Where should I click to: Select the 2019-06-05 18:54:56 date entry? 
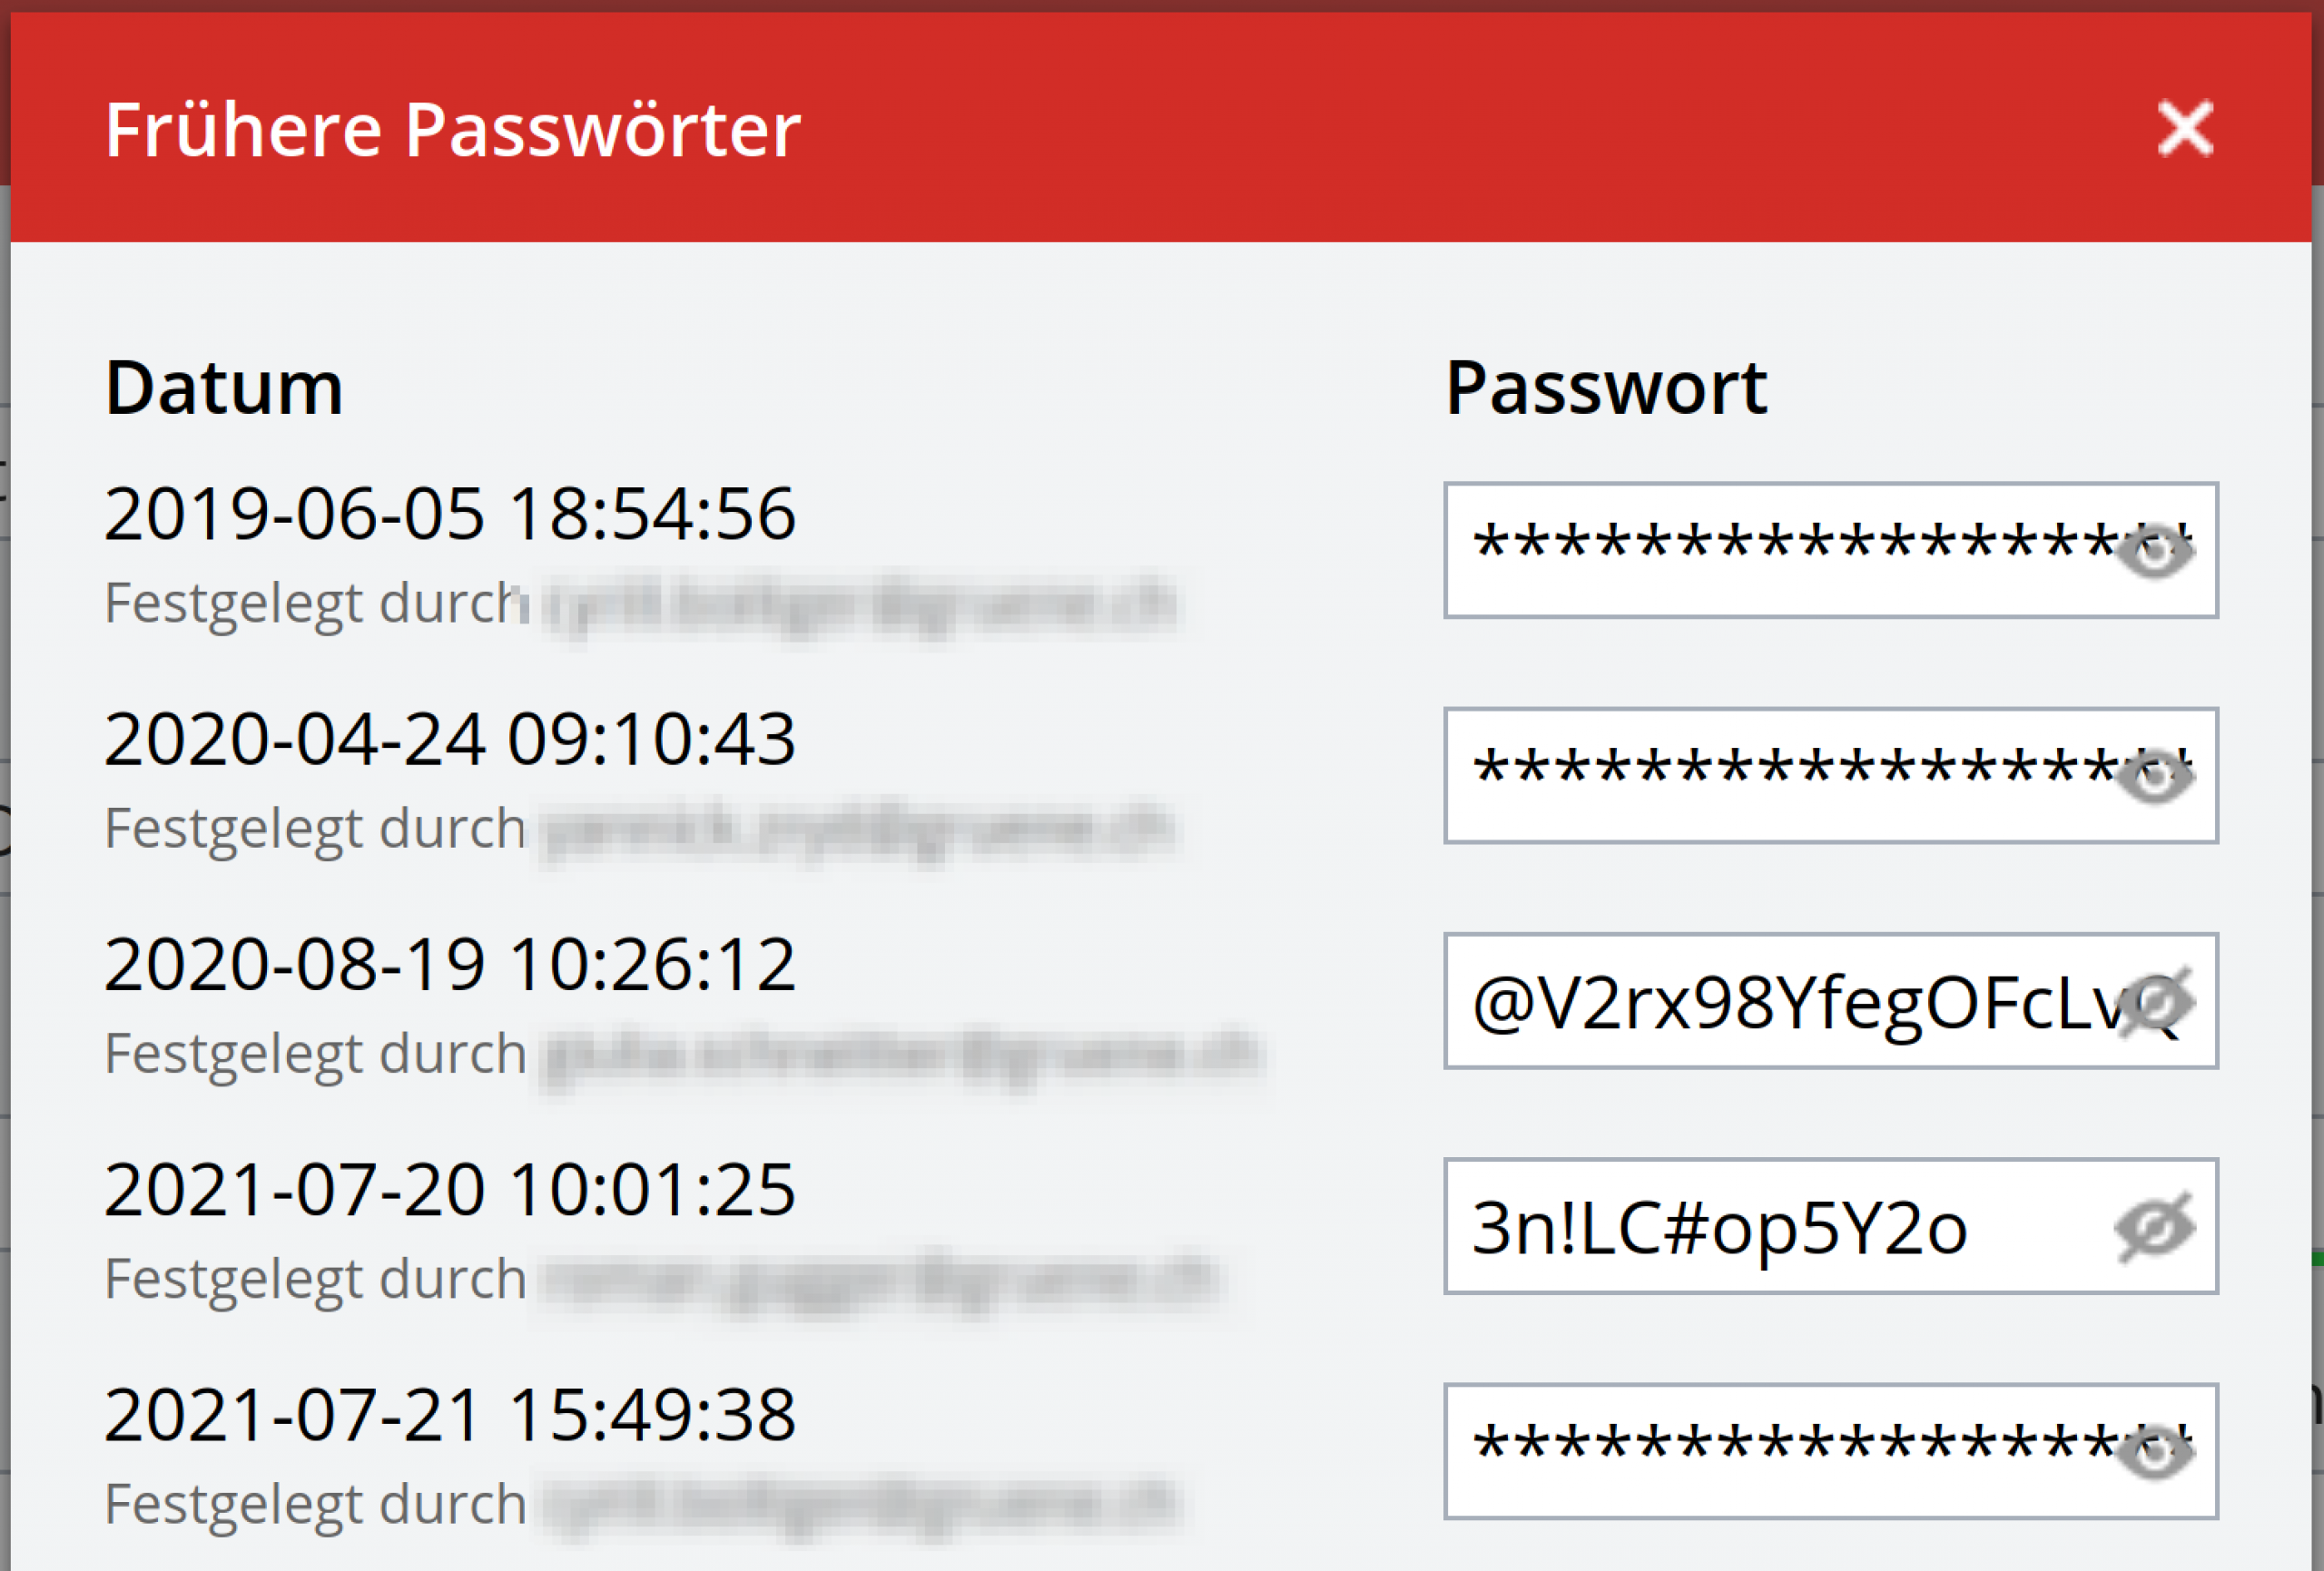click(450, 513)
